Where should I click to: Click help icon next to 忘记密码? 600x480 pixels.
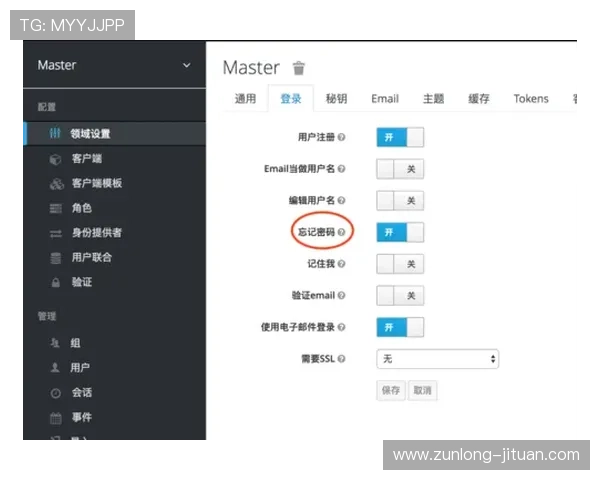341,232
